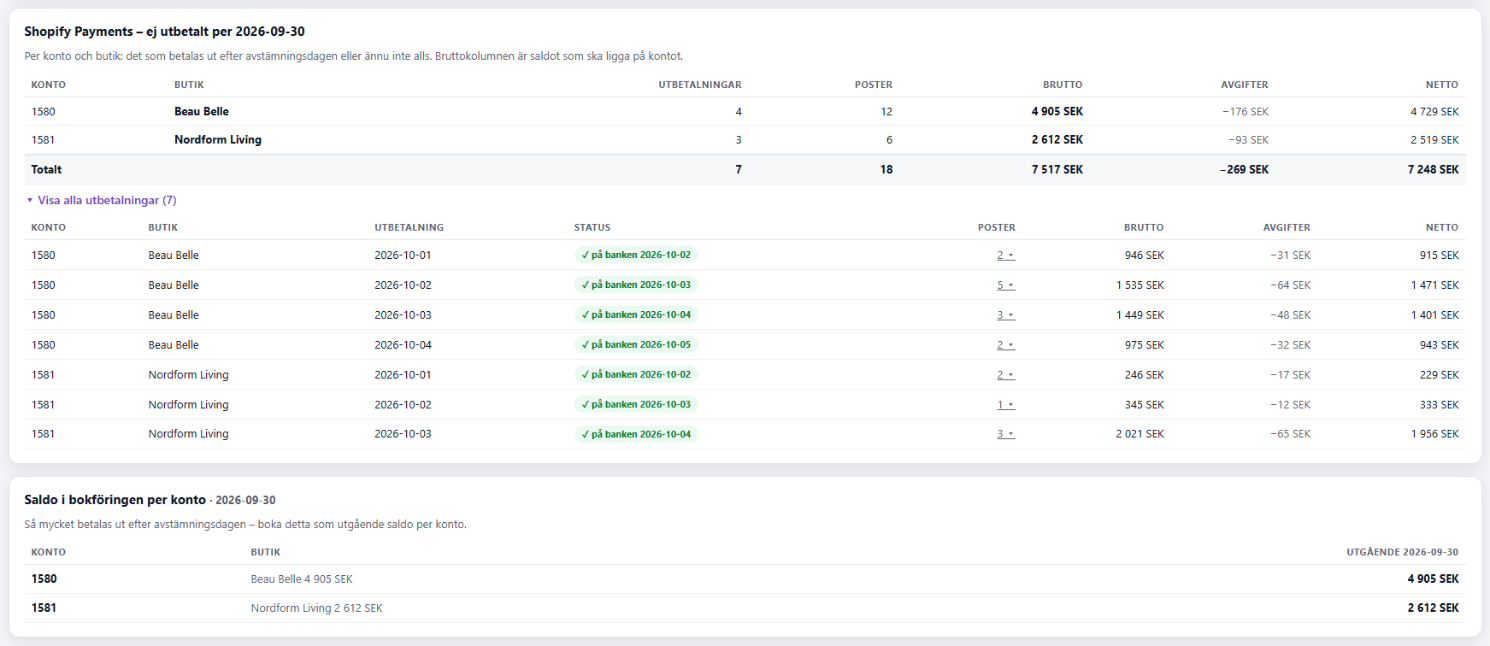Viewport: 1490px width, 646px height.
Task: Select the fee value "−93 SEK"
Action: 1248,140
